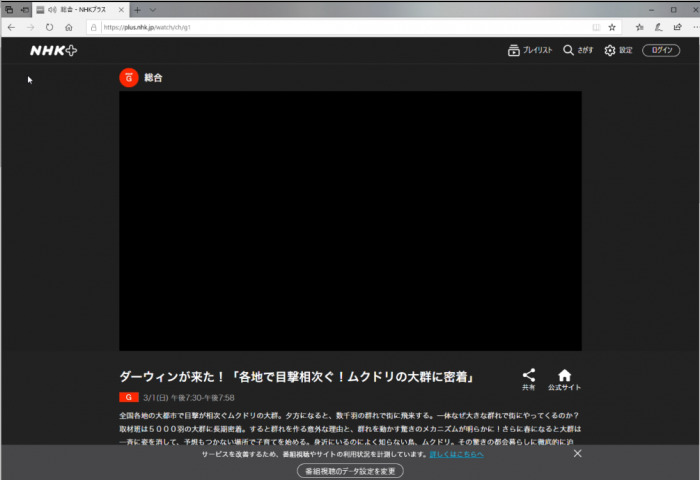
Task: Open a new tab
Action: 138,9
